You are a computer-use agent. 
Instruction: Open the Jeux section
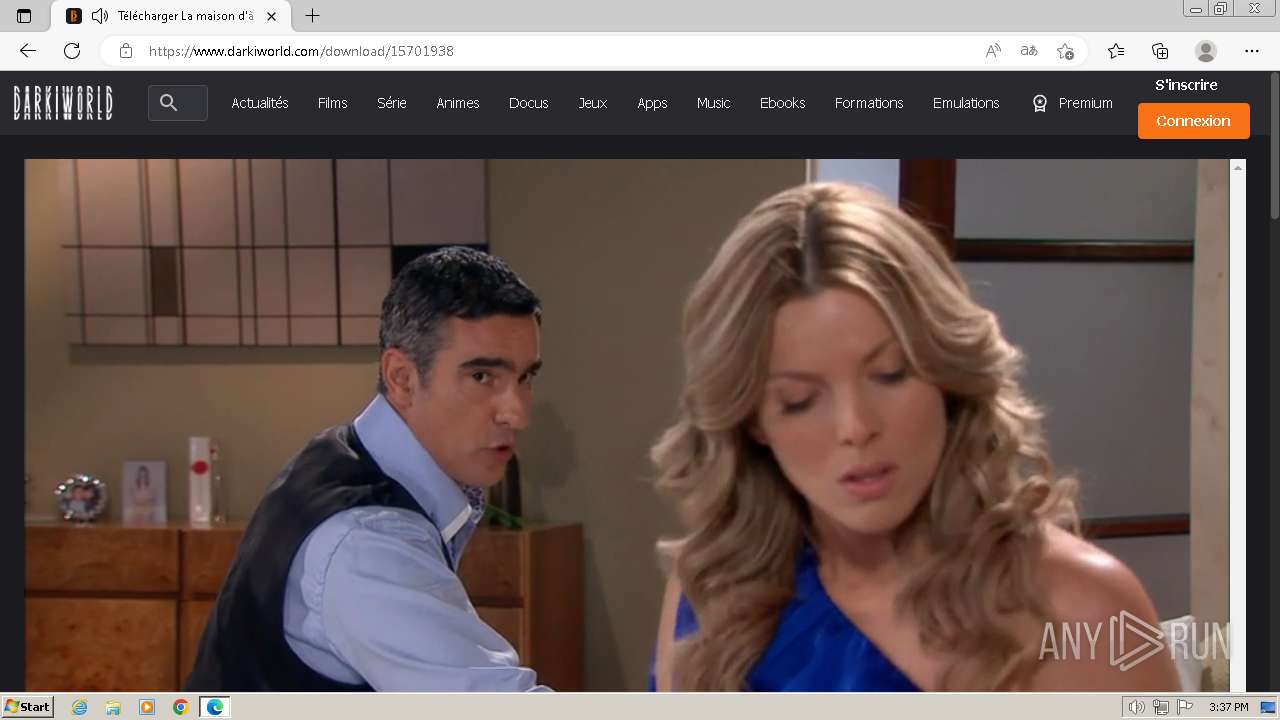(x=593, y=103)
